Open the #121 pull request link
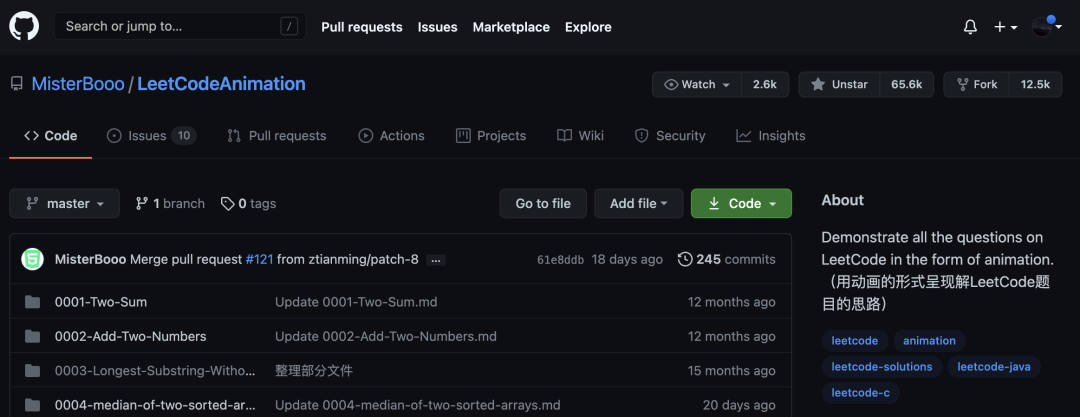Screen dimensions: 1080x417 click(x=259, y=259)
